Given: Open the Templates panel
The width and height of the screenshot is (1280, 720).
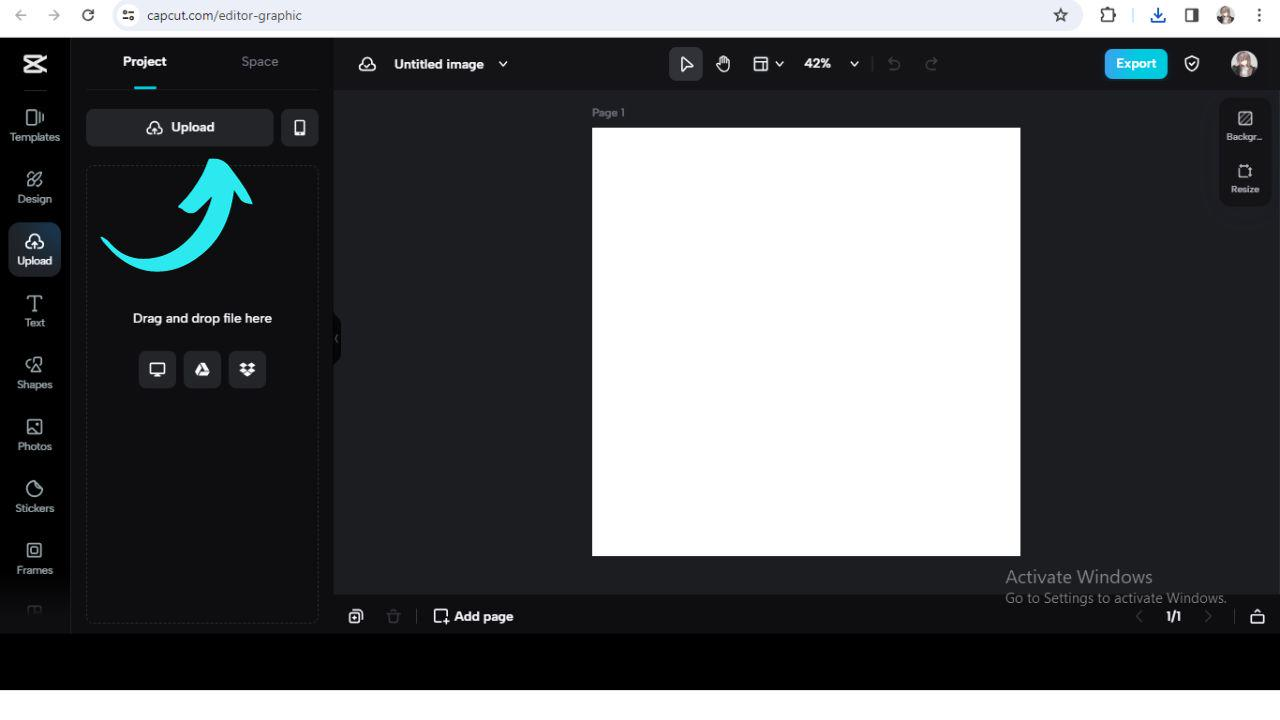Looking at the screenshot, I should tap(34, 124).
